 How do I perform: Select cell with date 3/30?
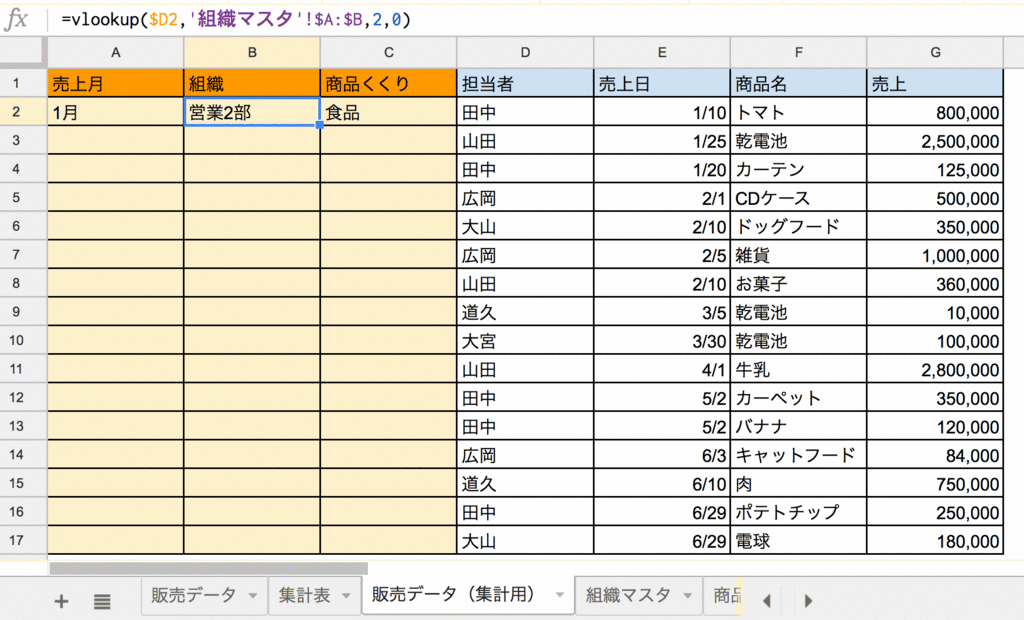coord(662,340)
